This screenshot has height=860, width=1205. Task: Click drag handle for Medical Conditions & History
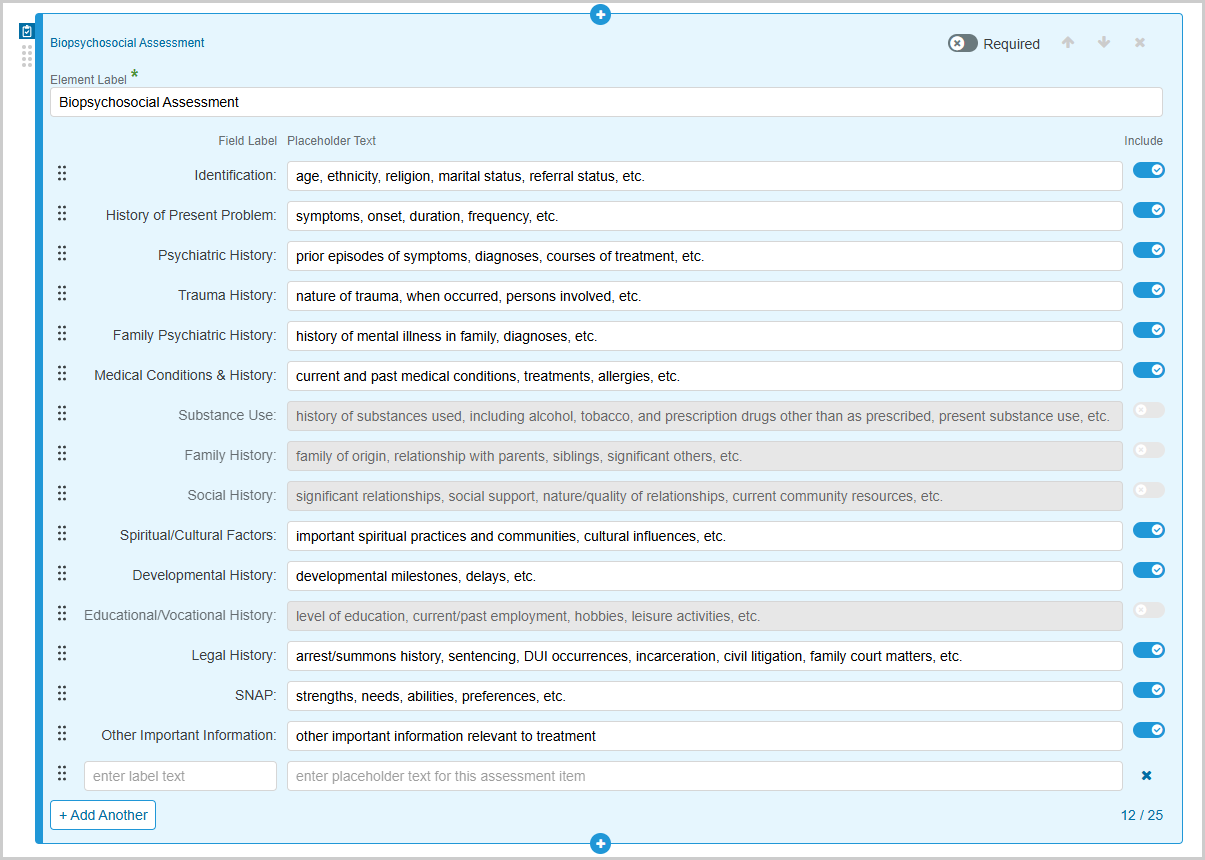[62, 373]
